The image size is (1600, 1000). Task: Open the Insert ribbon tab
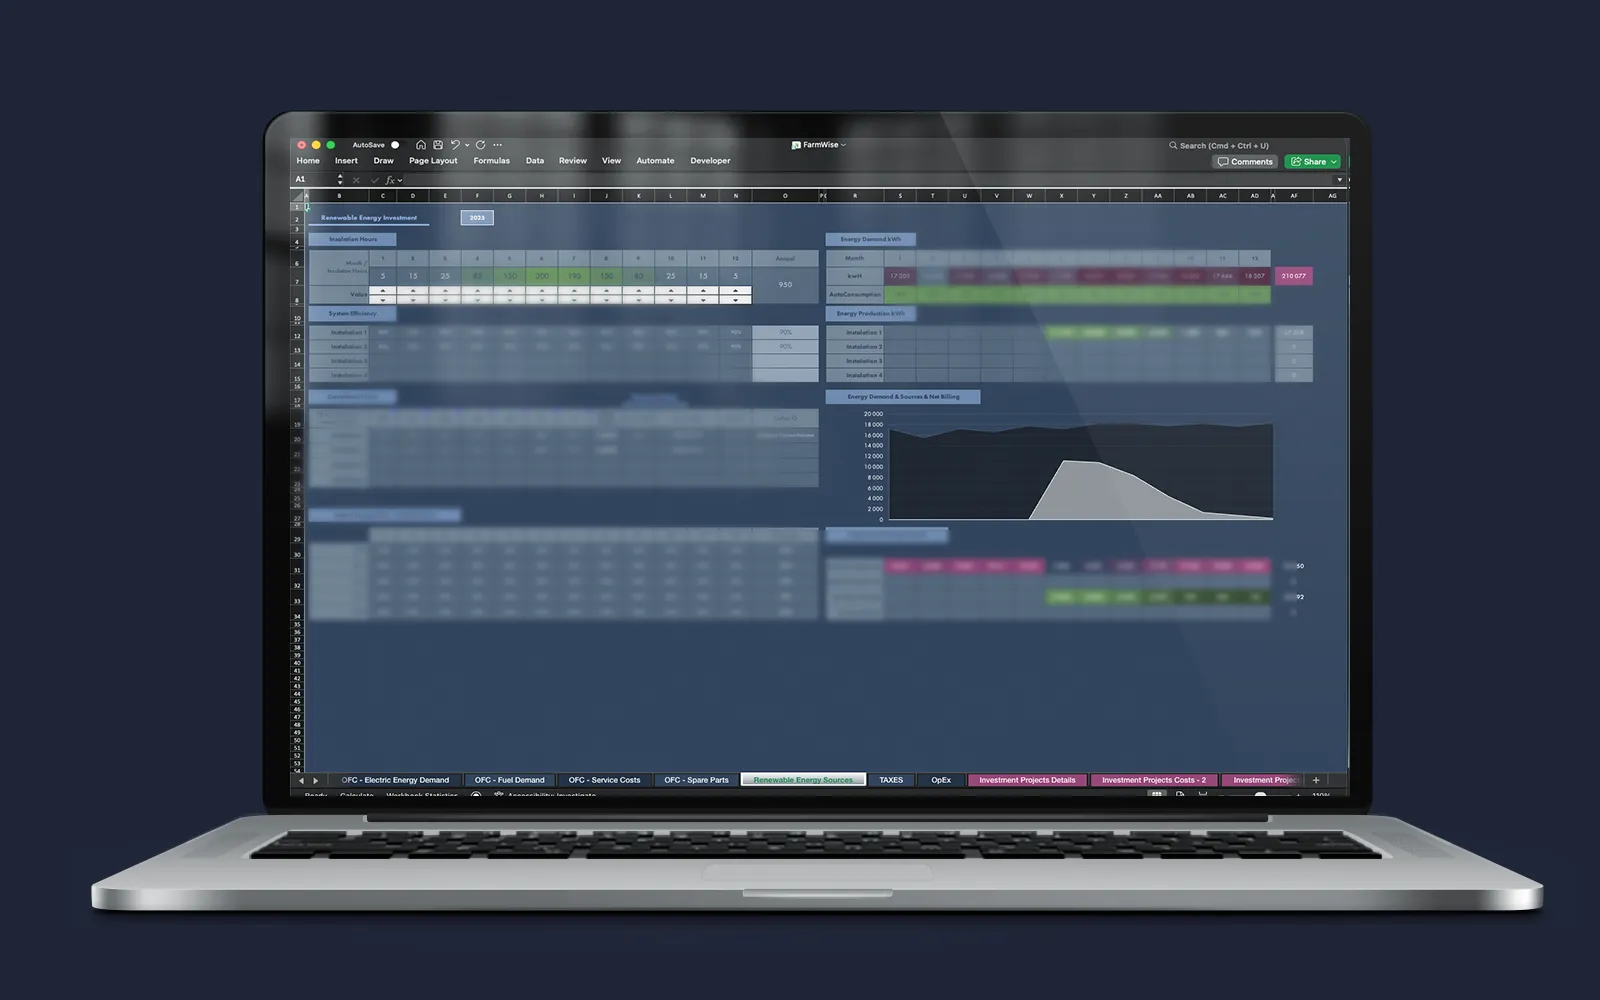point(346,161)
